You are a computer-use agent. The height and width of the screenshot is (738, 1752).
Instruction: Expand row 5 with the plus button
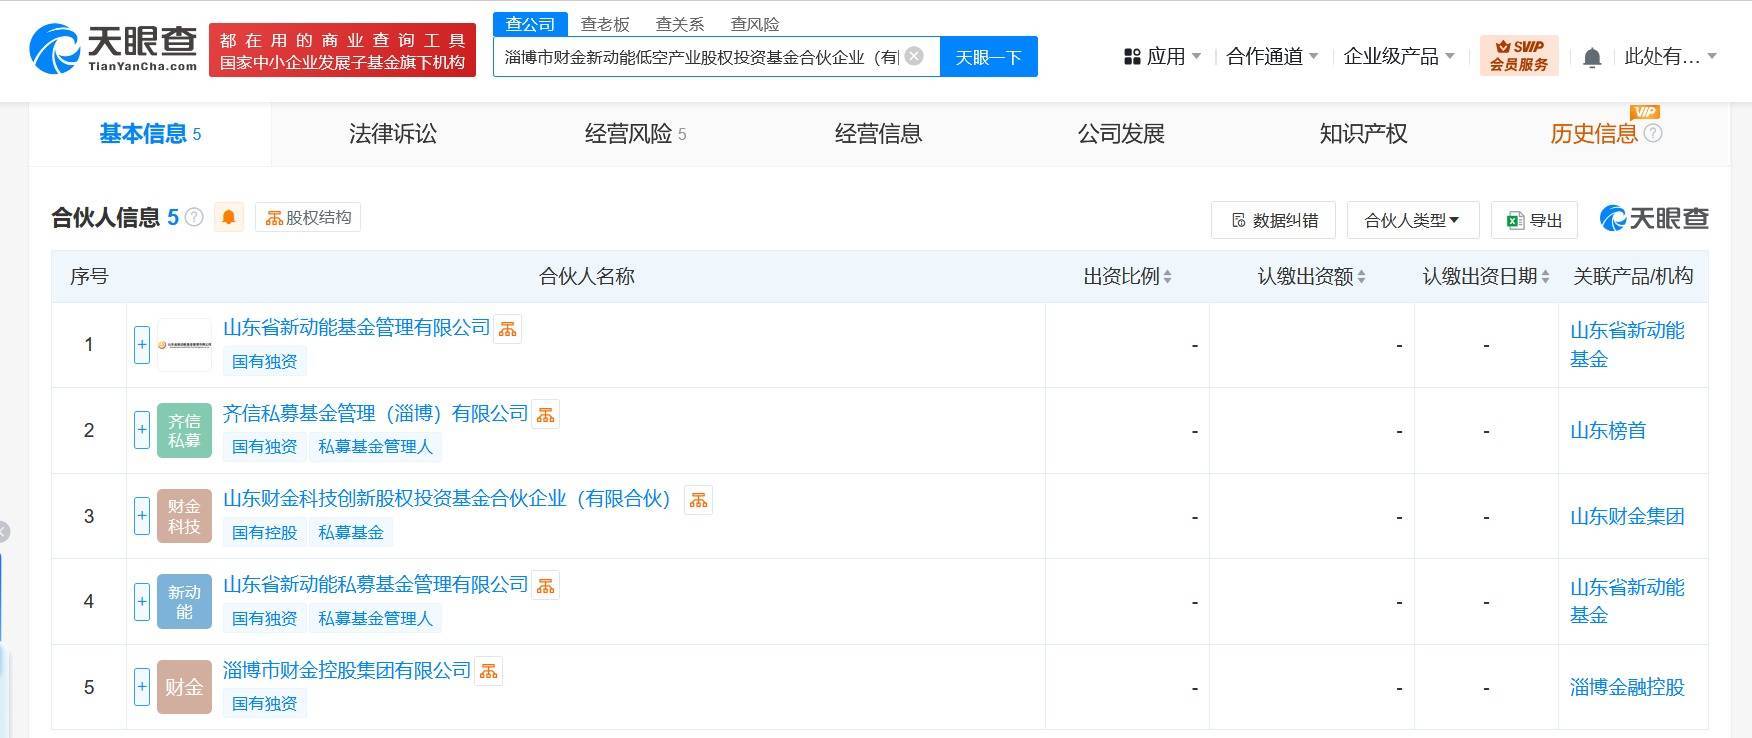pos(142,687)
